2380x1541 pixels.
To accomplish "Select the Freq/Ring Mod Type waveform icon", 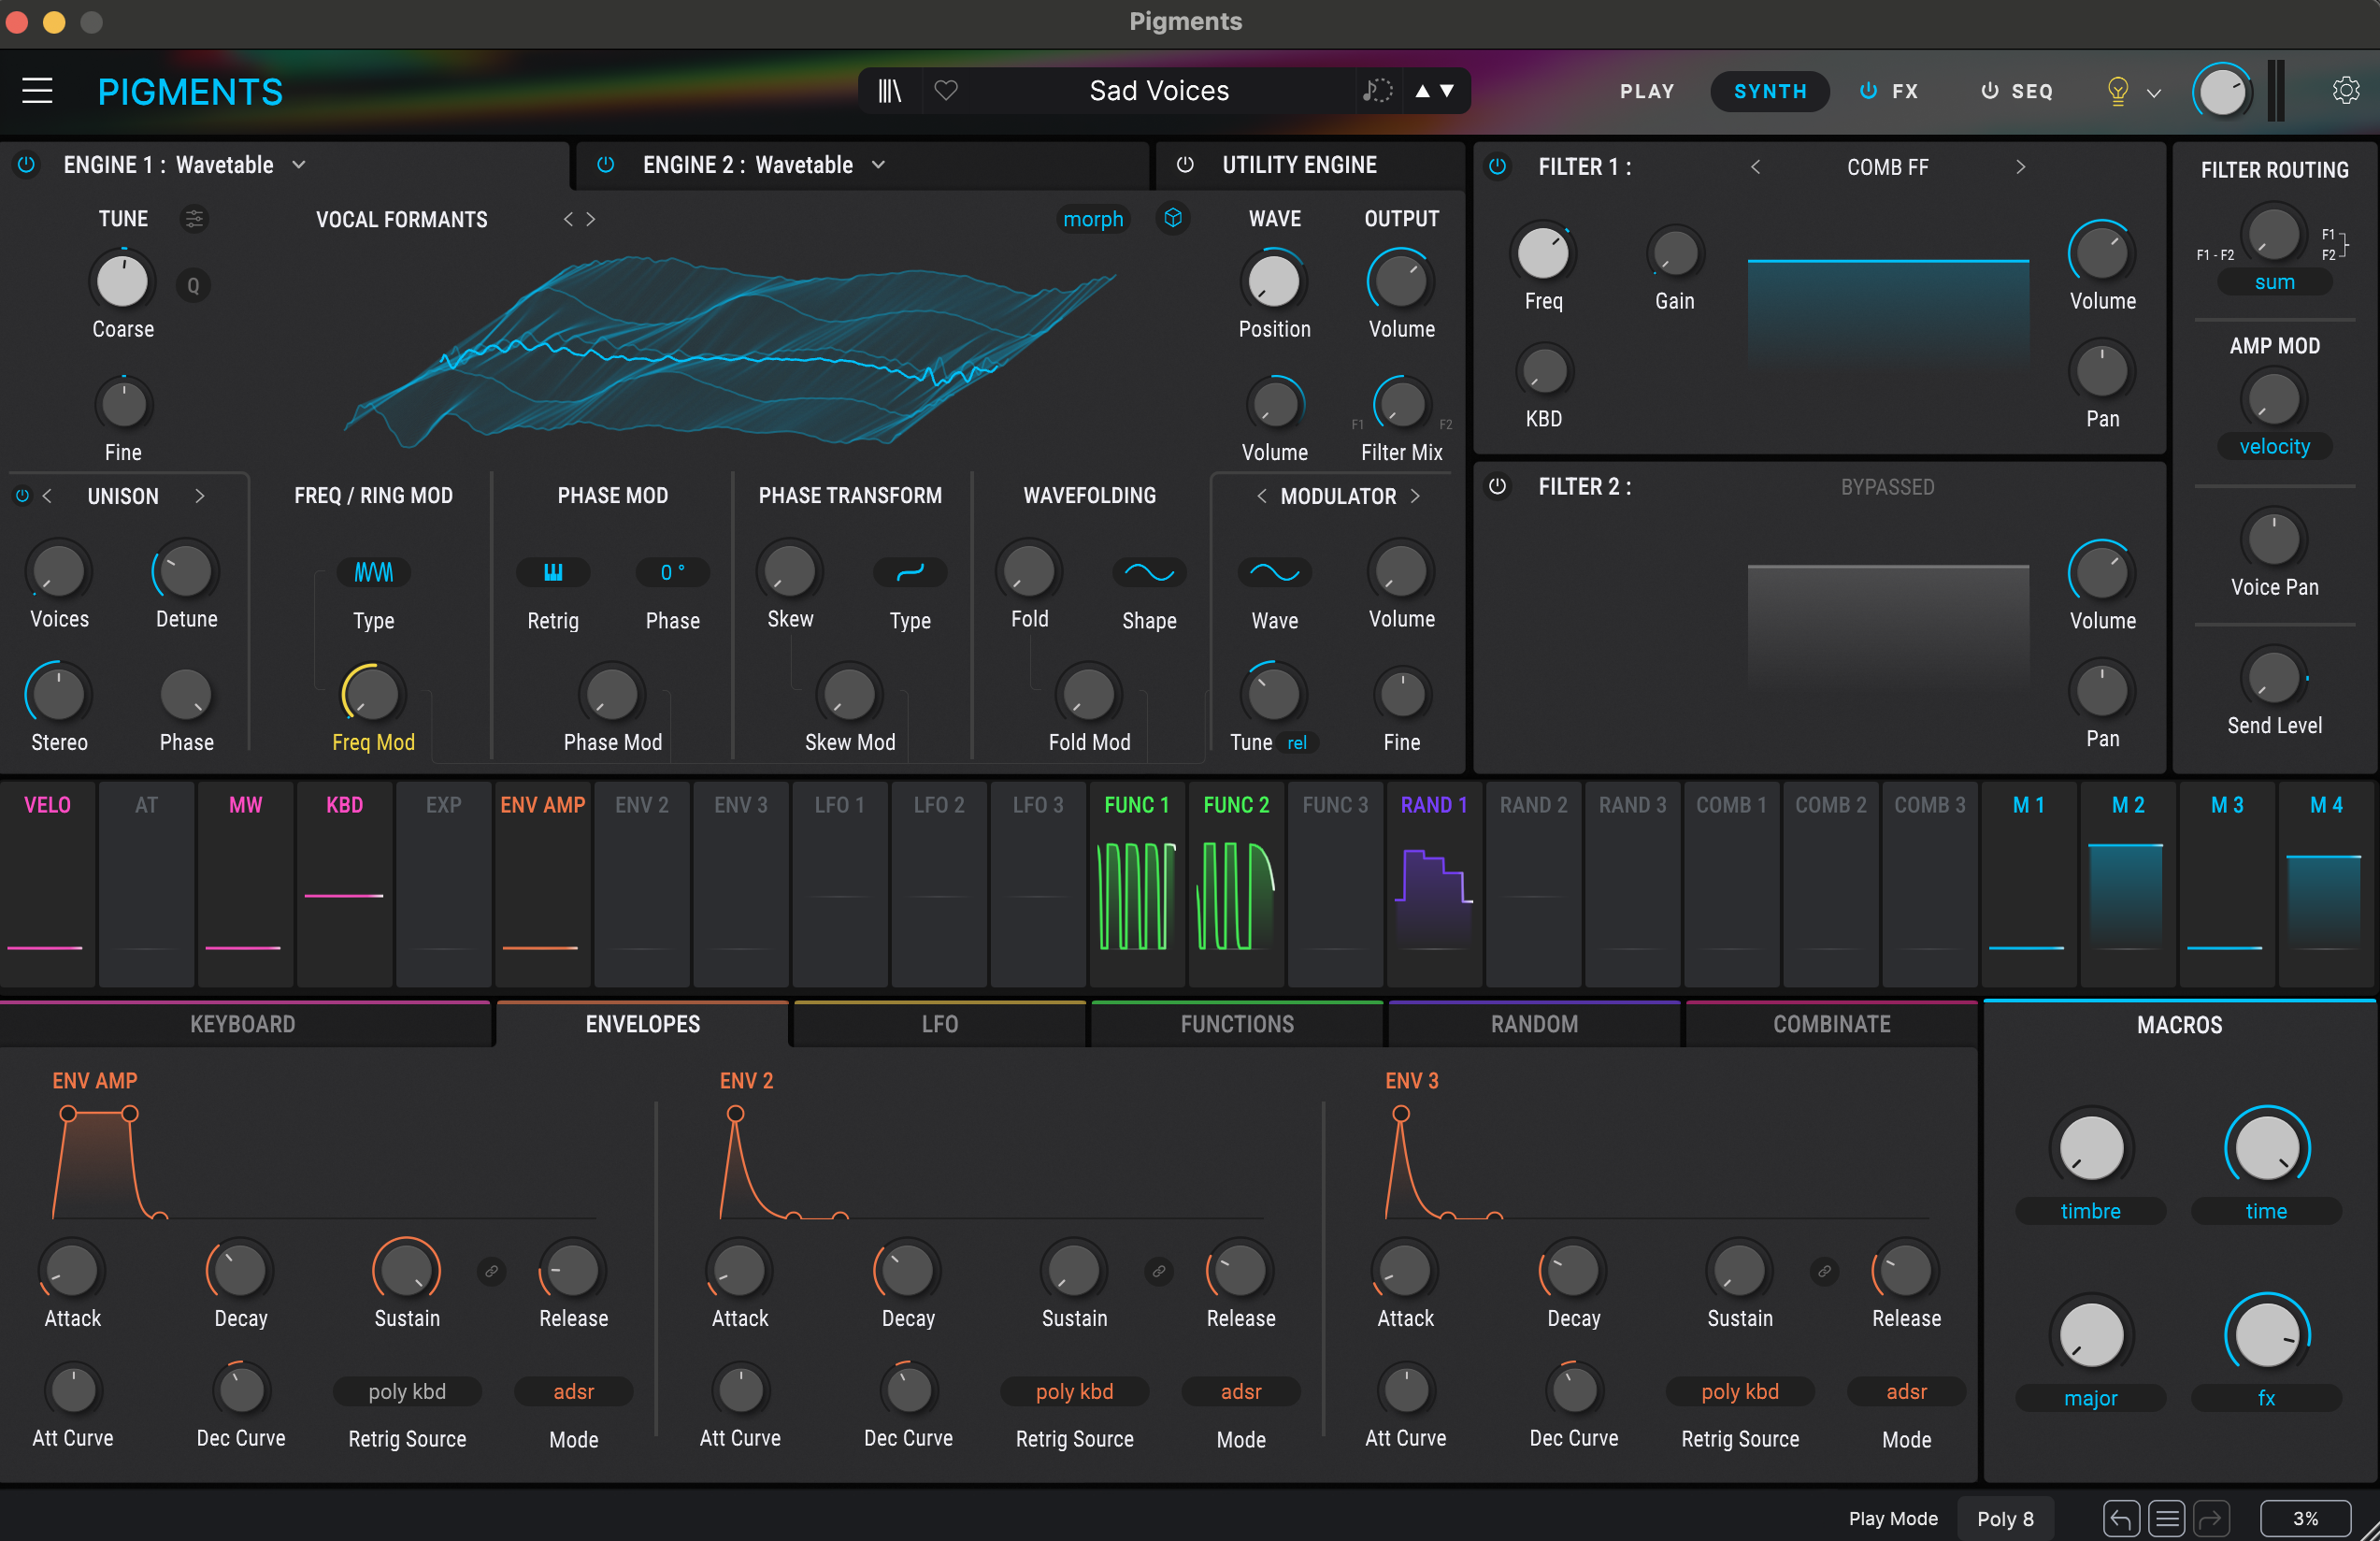I will click(373, 572).
